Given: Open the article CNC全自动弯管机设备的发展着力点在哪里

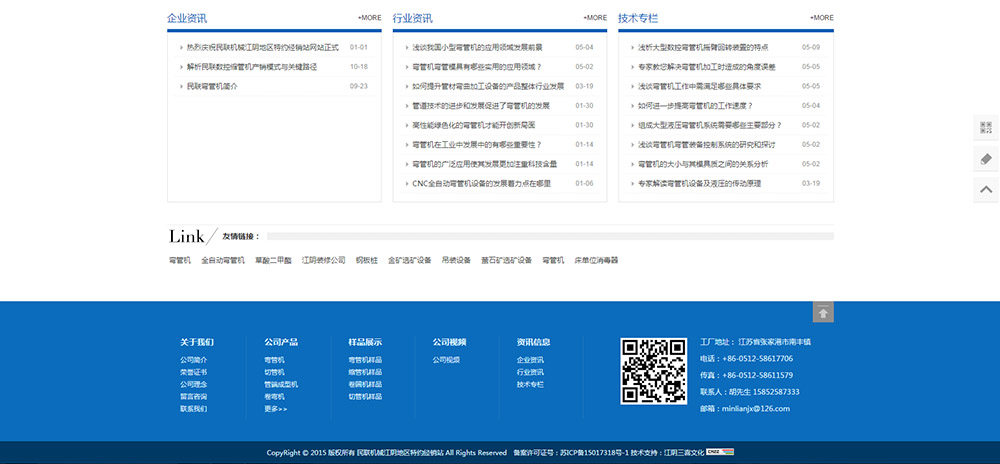Looking at the screenshot, I should (481, 184).
